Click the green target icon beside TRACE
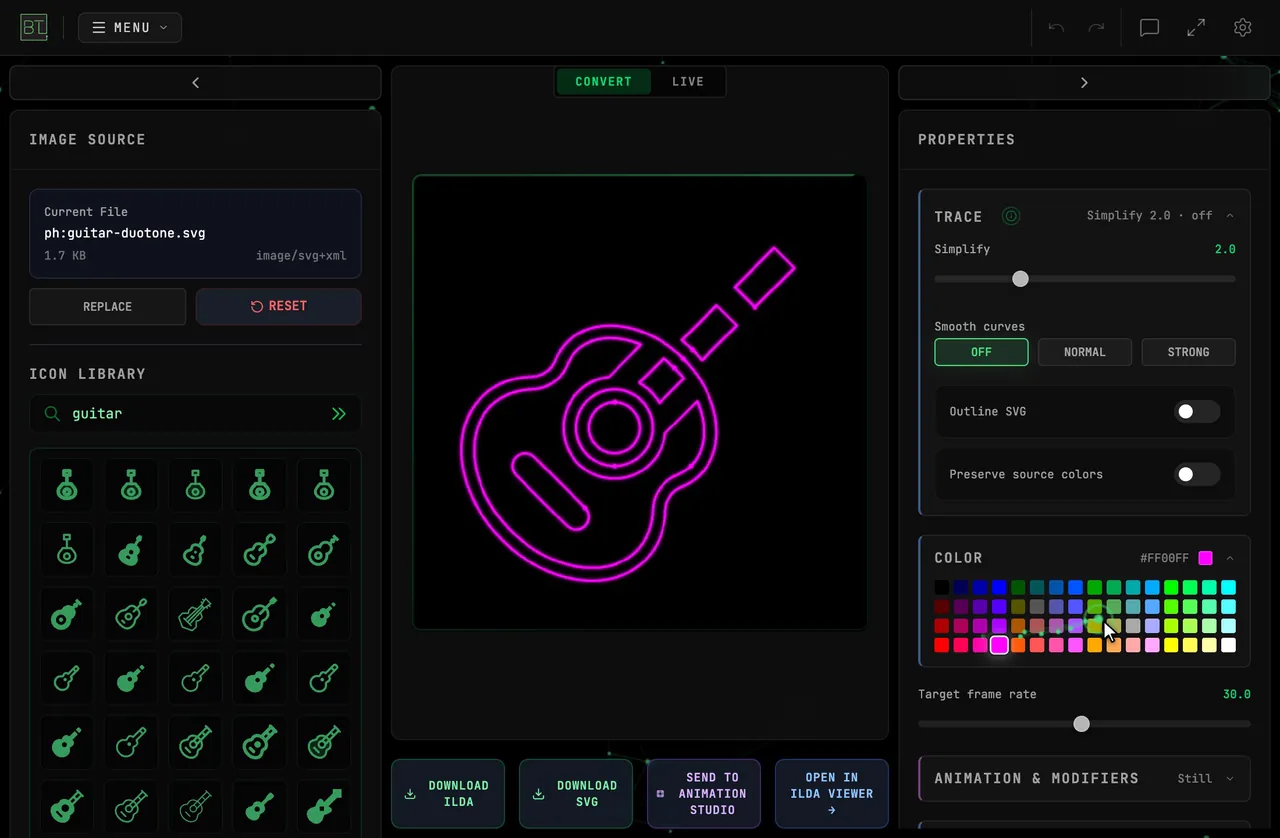 point(1011,216)
